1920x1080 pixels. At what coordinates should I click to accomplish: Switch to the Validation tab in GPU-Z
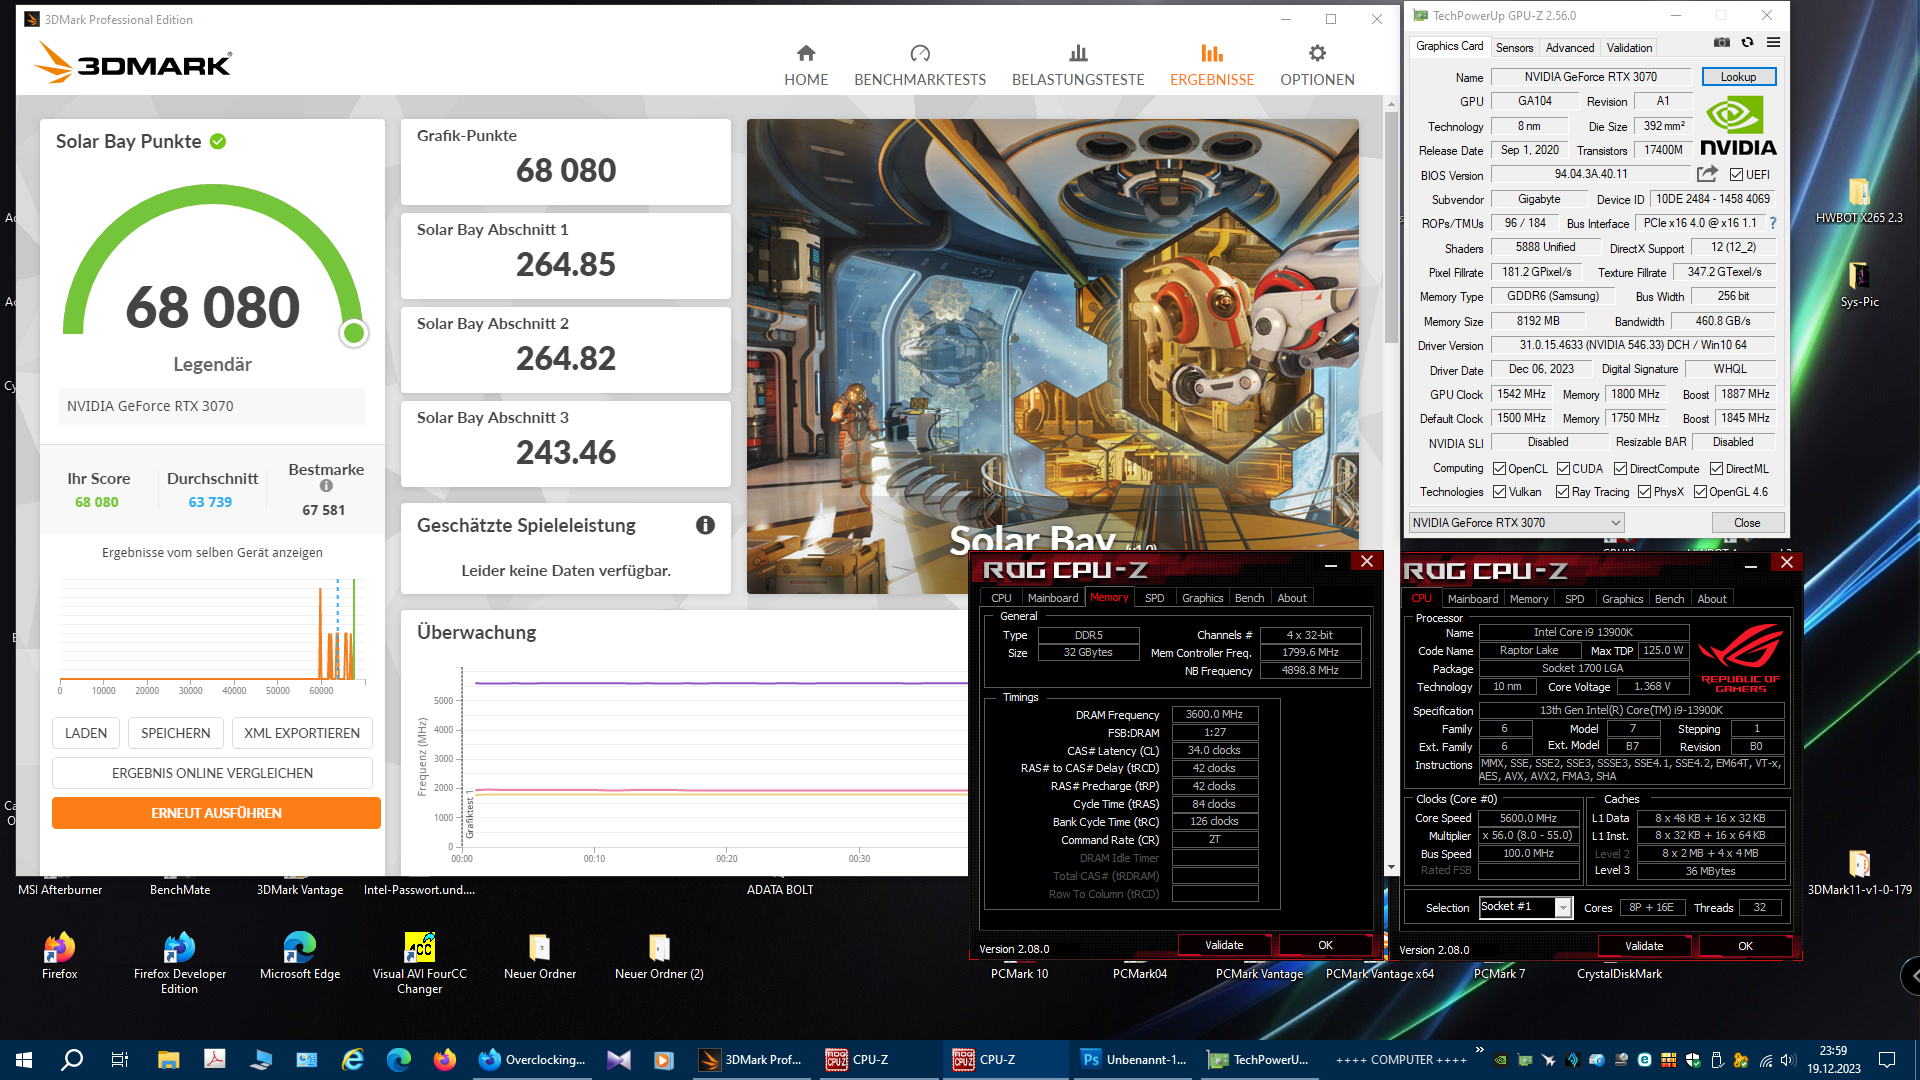tap(1629, 47)
